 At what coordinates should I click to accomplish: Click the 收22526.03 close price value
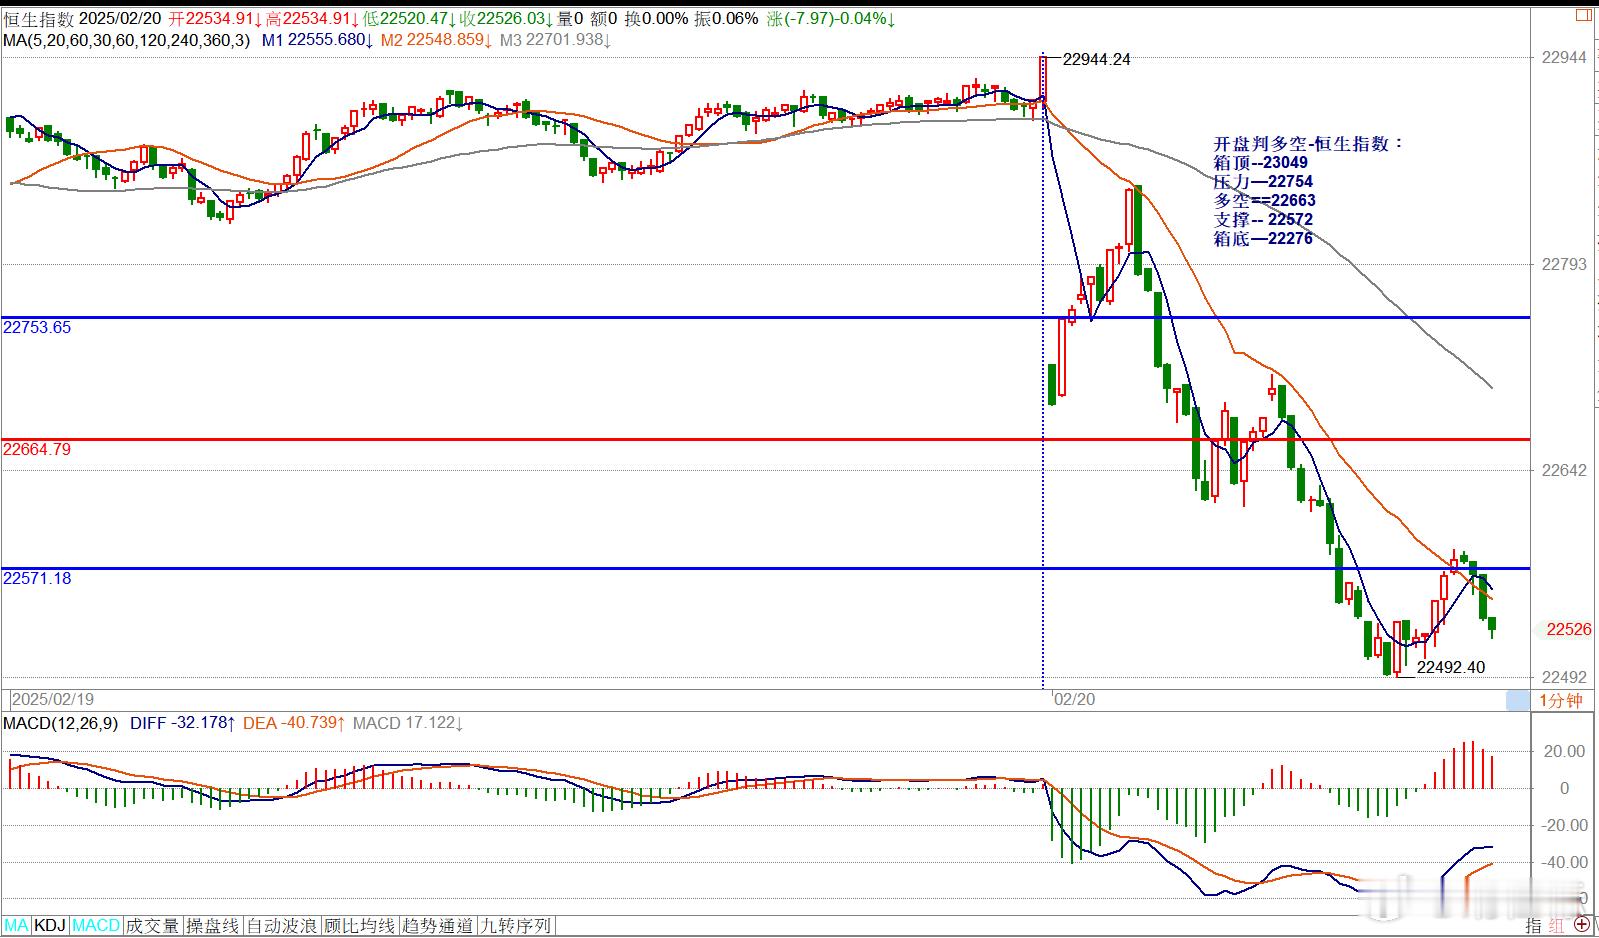coord(505,19)
